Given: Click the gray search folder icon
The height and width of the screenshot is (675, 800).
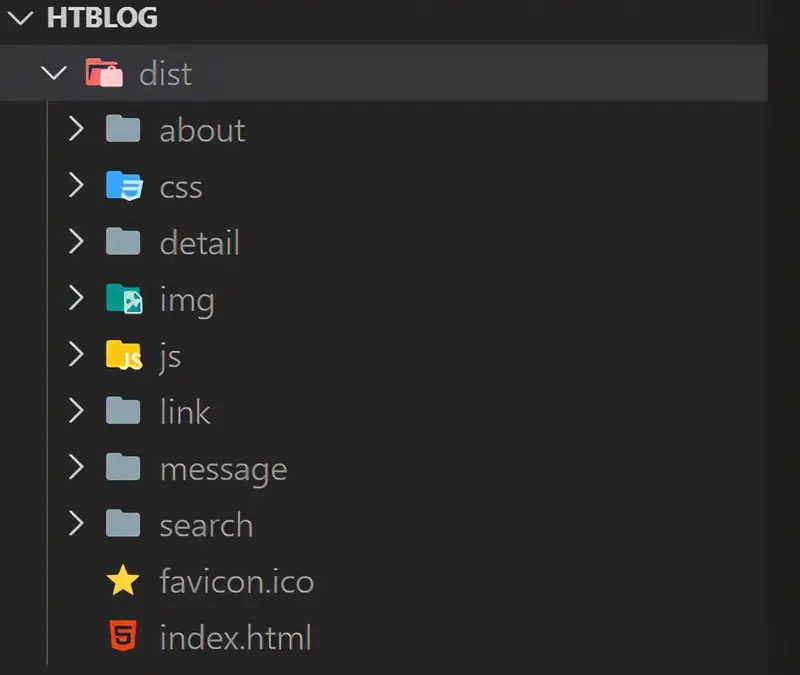Looking at the screenshot, I should click(123, 524).
